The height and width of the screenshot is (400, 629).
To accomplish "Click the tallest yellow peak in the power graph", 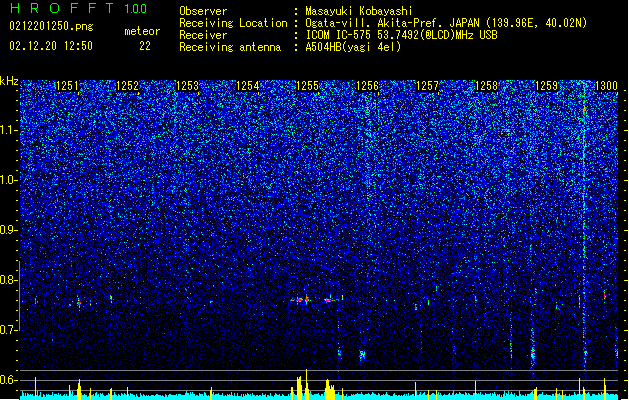I will 306,384.
